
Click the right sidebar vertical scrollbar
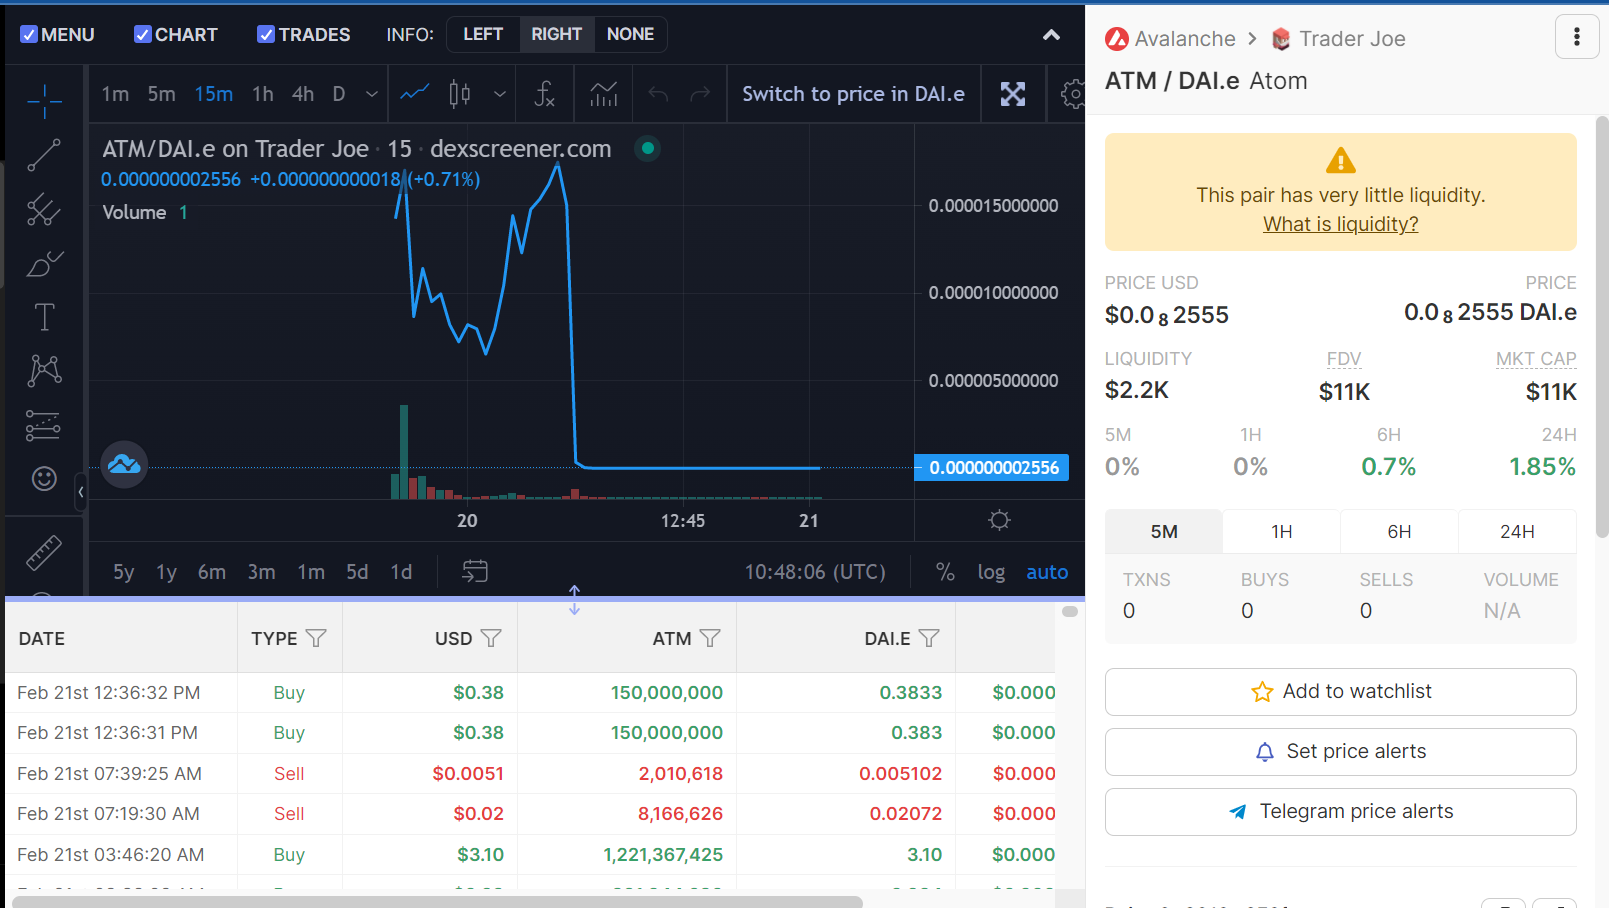[1601, 328]
